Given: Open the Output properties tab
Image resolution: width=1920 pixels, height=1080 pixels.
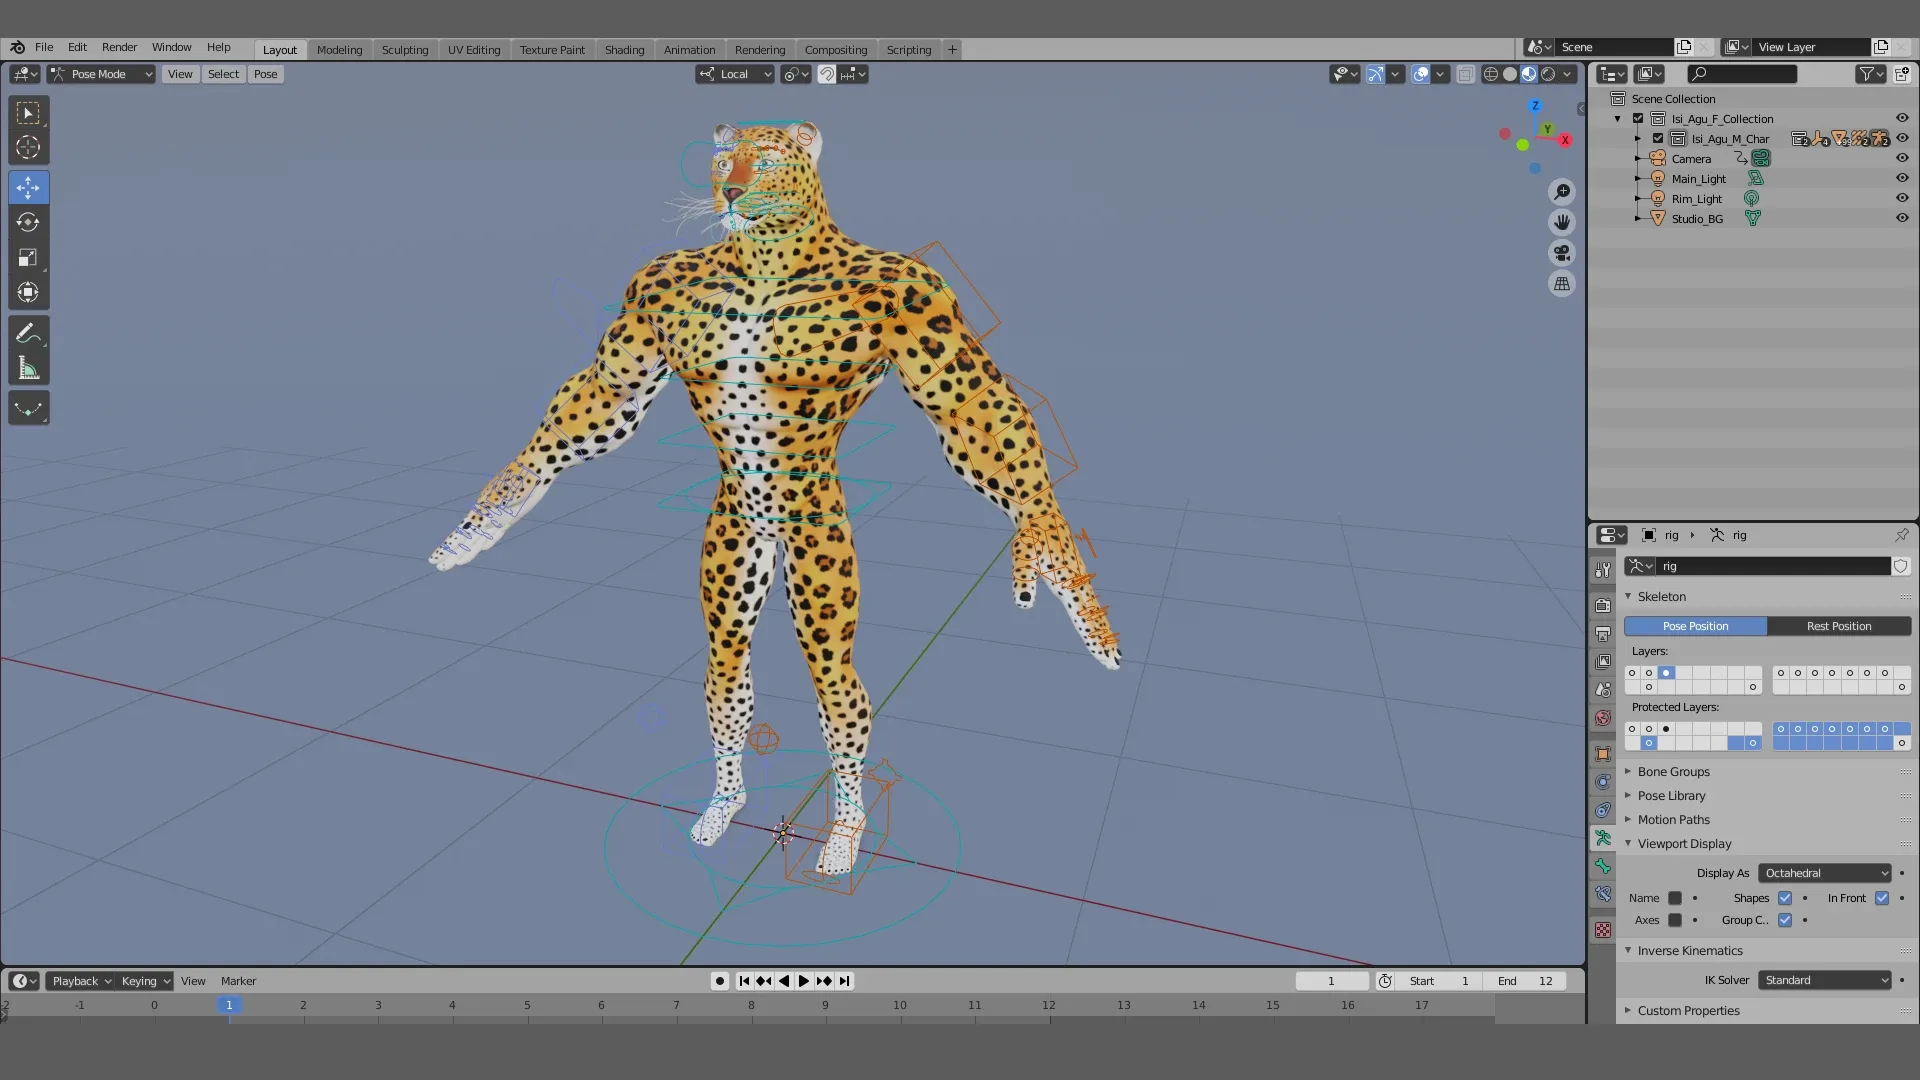Looking at the screenshot, I should tap(1603, 633).
